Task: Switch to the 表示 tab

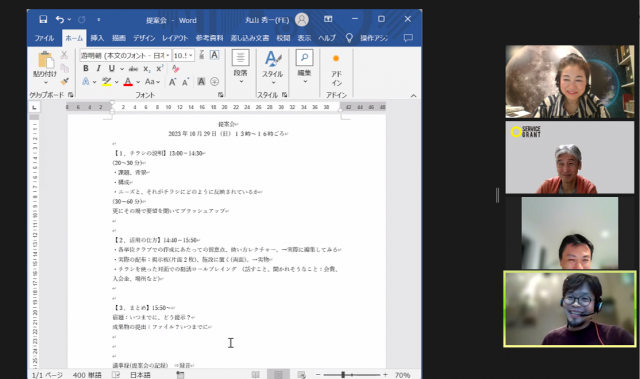Action: (x=304, y=38)
